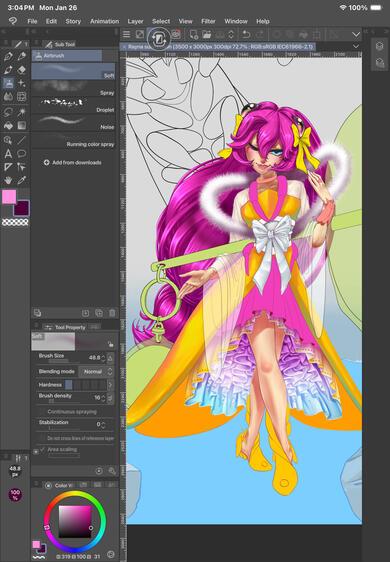Select the Decoration sparkle tool
Image resolution: width=390 pixels, height=562 pixels.
[22, 83]
